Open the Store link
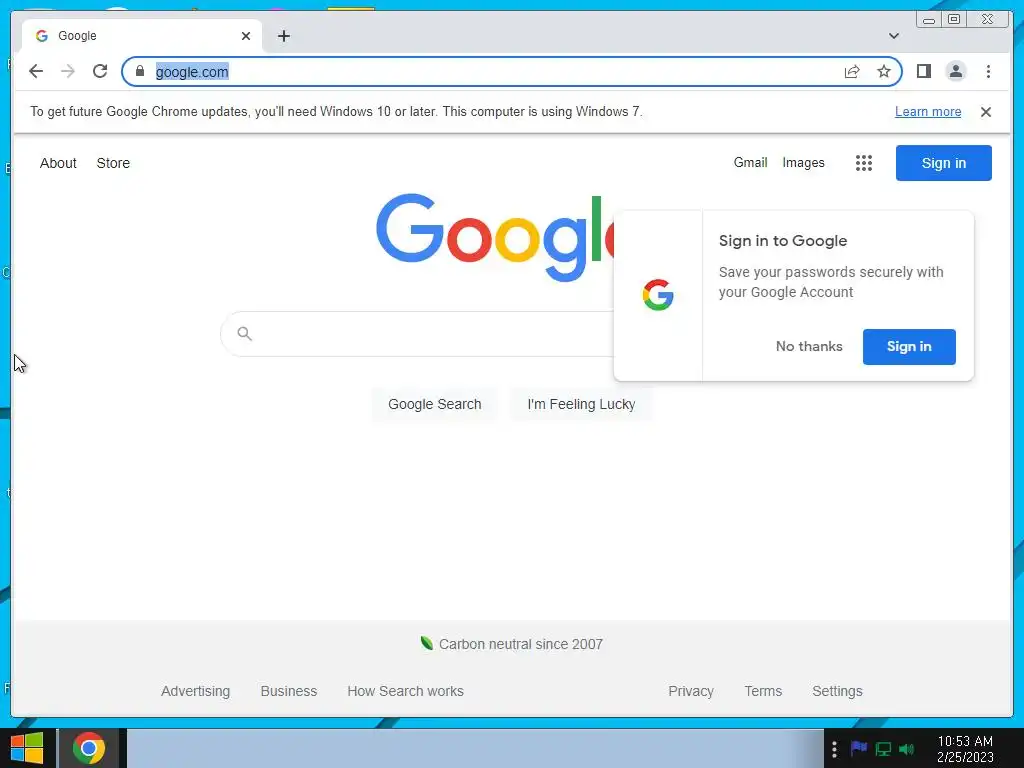The height and width of the screenshot is (768, 1024). pos(113,163)
